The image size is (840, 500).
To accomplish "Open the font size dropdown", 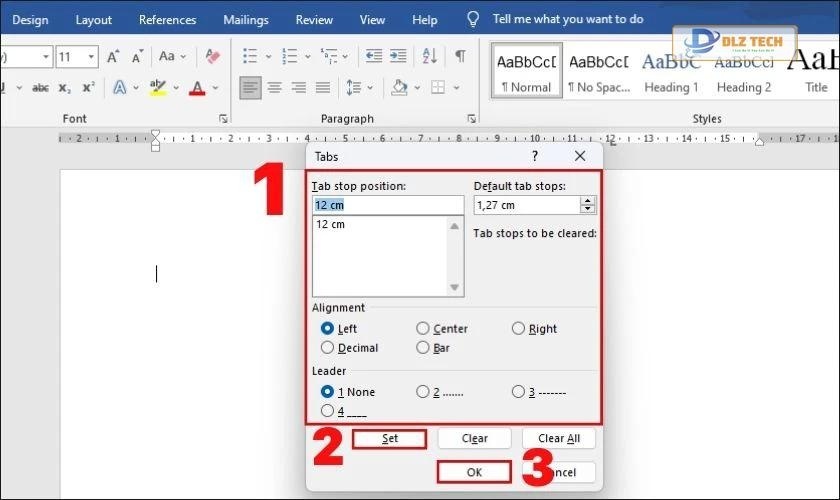I will (92, 56).
